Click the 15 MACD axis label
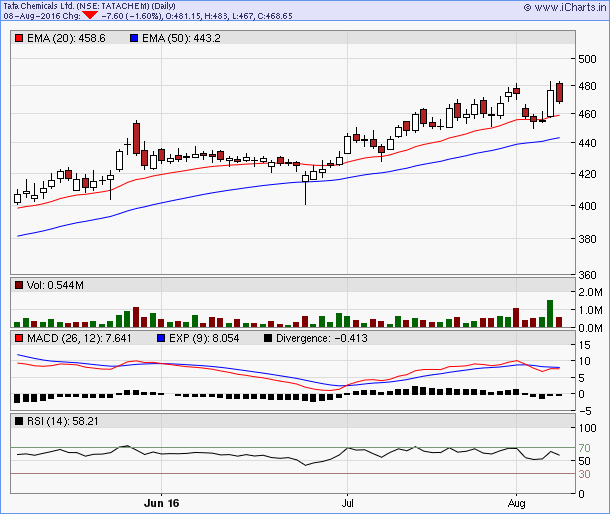610x514 pixels. pyautogui.click(x=584, y=345)
